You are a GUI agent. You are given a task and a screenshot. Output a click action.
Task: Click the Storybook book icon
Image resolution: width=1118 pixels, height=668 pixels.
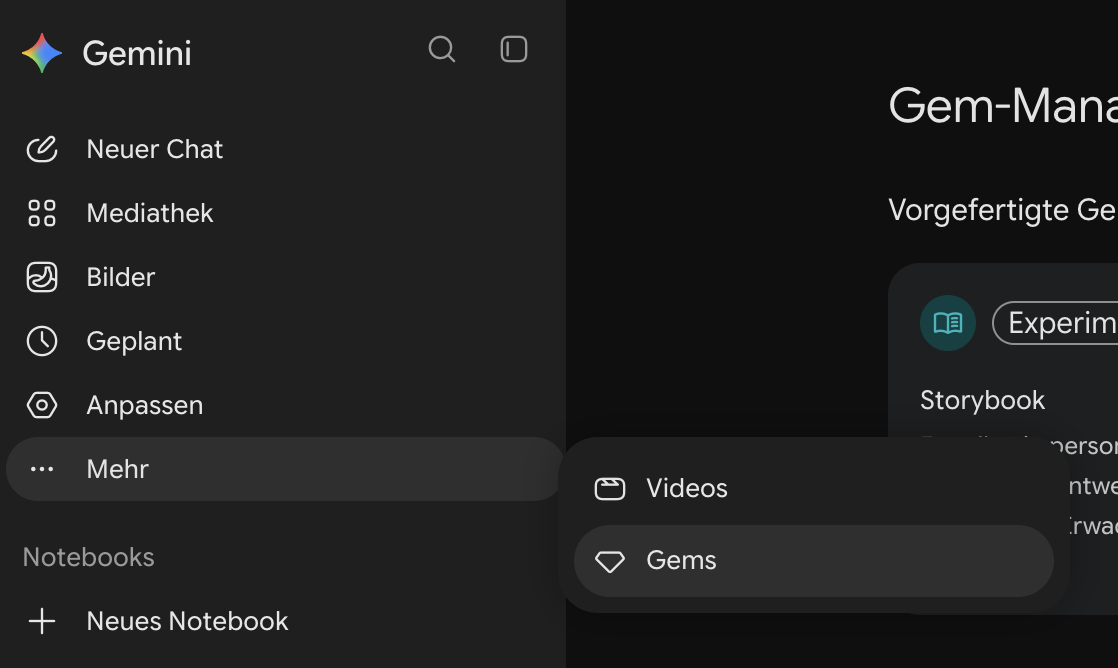click(948, 323)
